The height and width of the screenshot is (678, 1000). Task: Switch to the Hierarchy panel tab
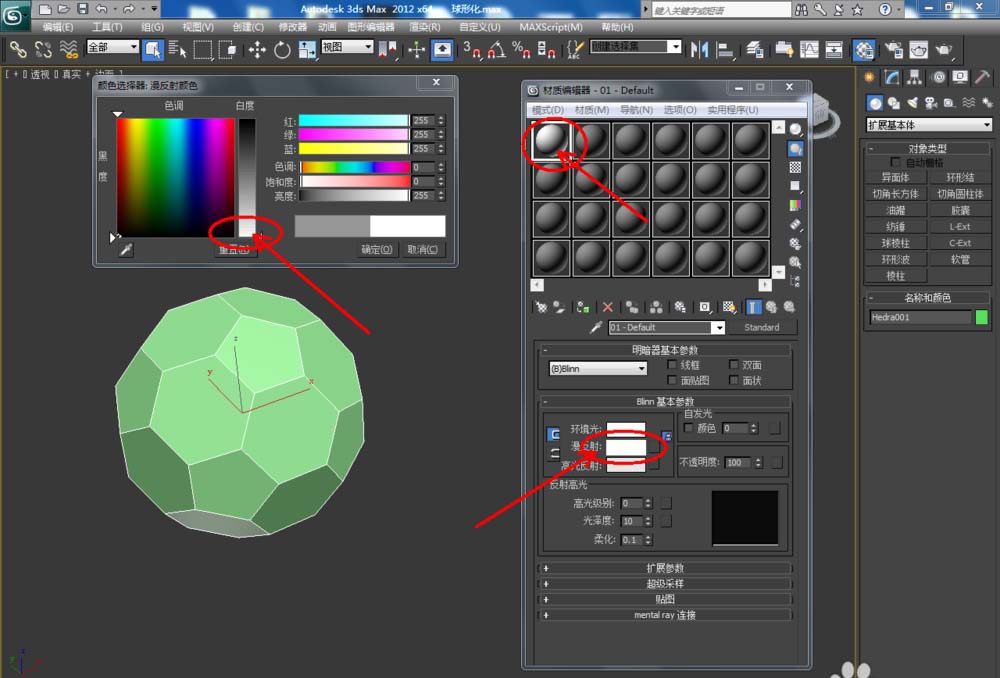pos(915,78)
